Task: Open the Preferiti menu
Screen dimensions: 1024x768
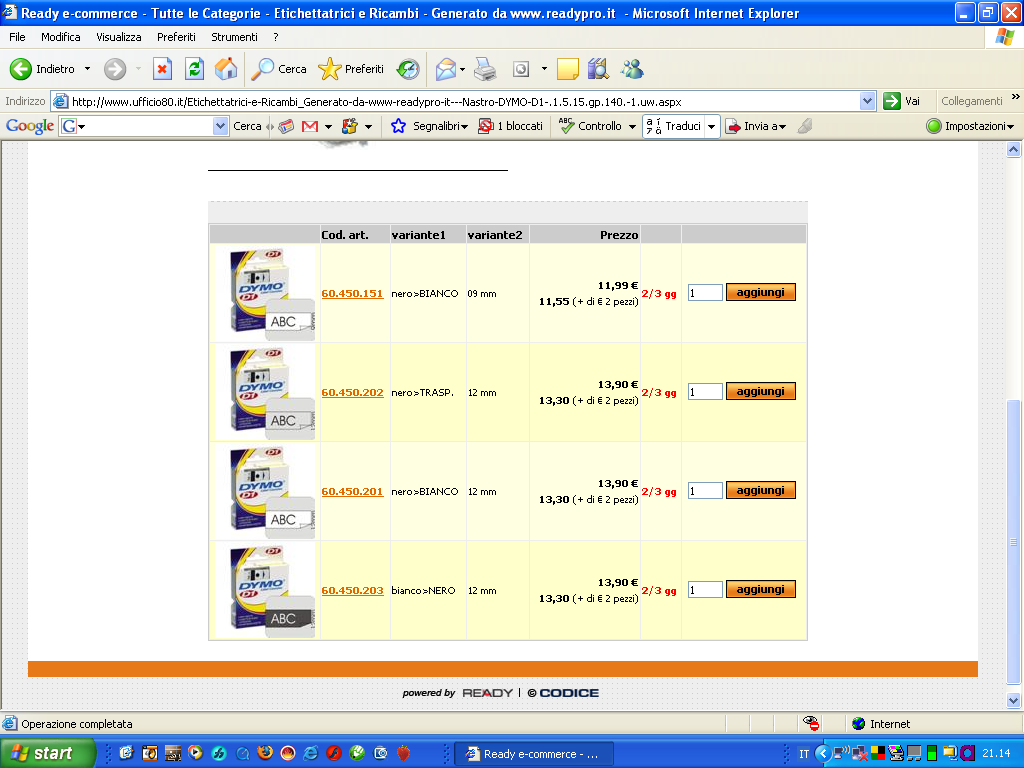Action: coord(176,37)
